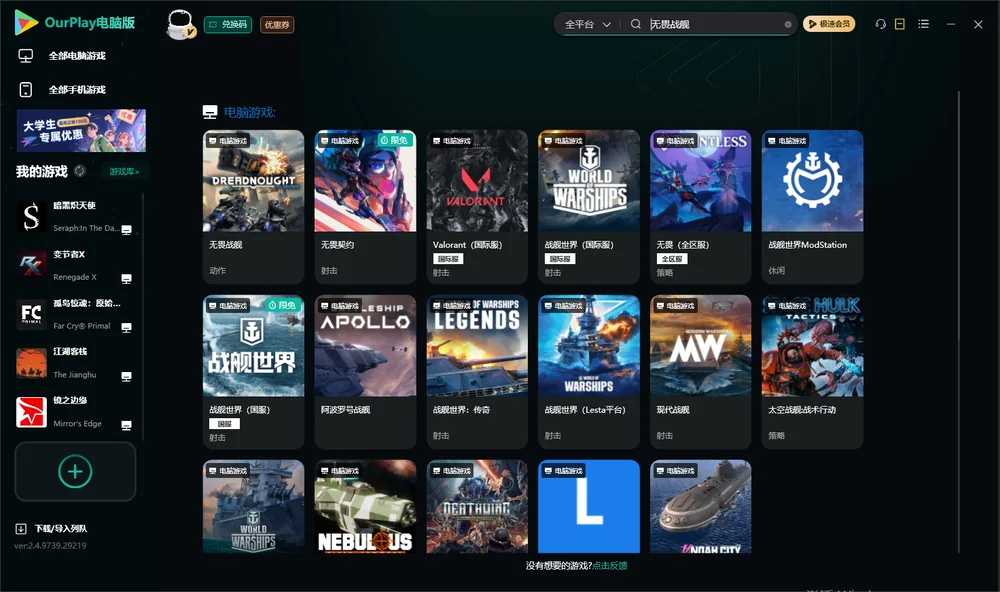The width and height of the screenshot is (1000, 592).
Task: Open the 大学生专属优惠 banner
Action: tap(82, 131)
